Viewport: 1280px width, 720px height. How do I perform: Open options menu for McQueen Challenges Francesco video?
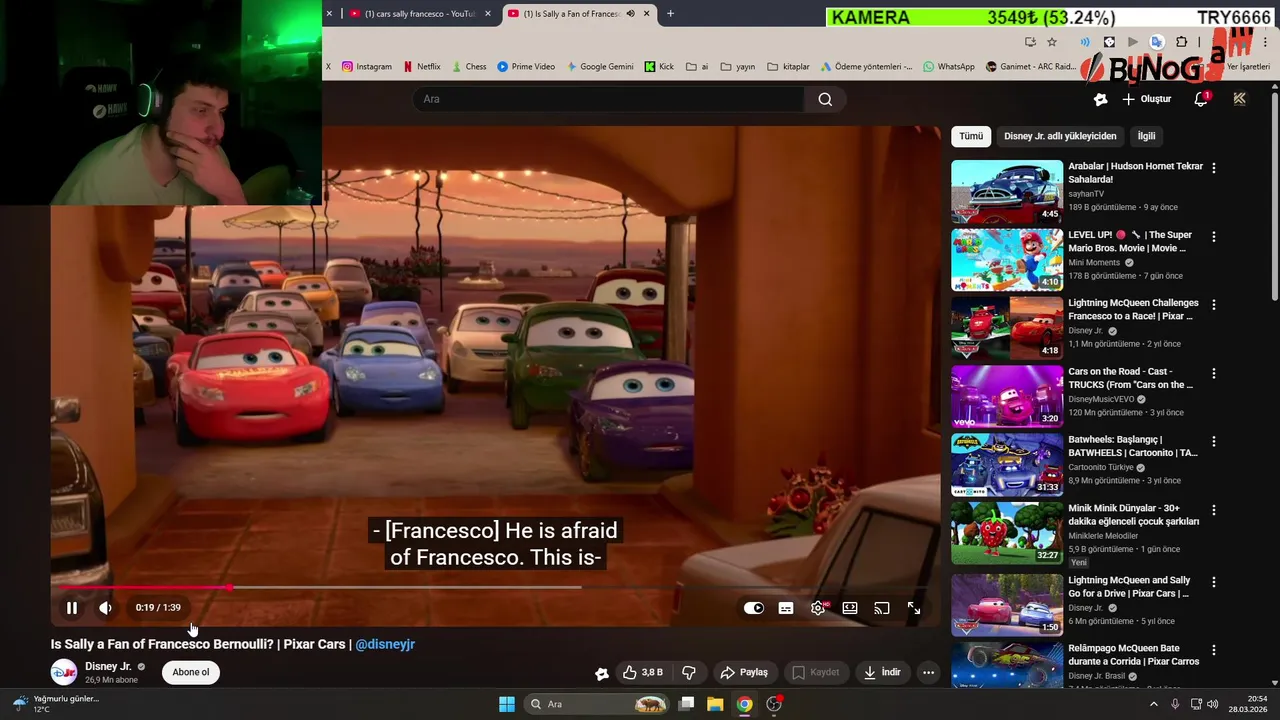coord(1214,305)
